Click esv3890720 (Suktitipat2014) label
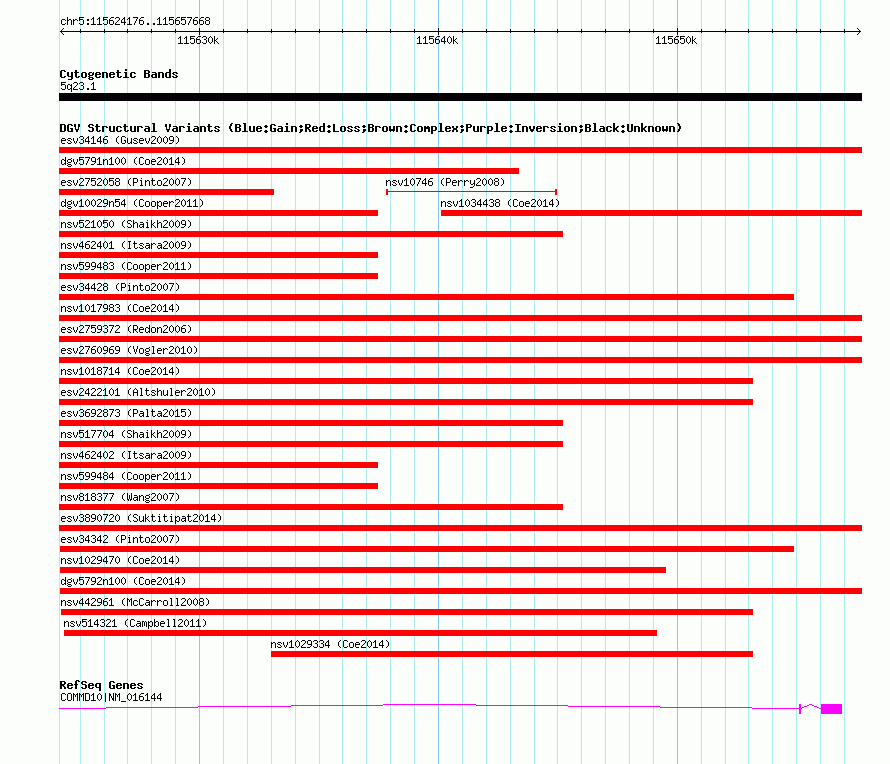The height and width of the screenshot is (764, 890). tap(141, 518)
